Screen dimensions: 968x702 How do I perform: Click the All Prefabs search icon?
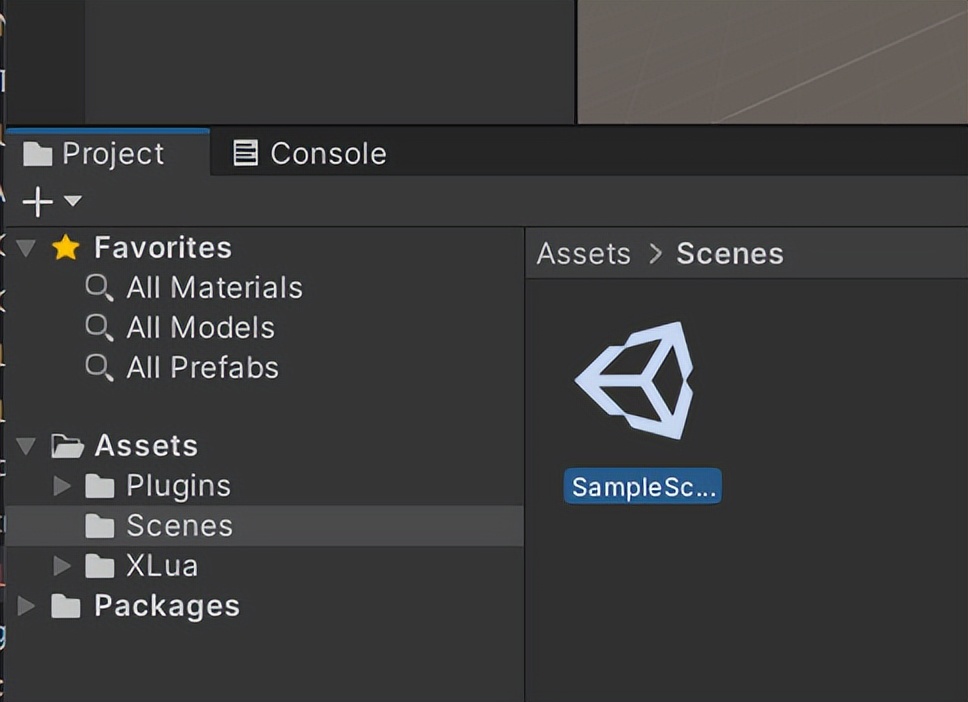pyautogui.click(x=99, y=368)
